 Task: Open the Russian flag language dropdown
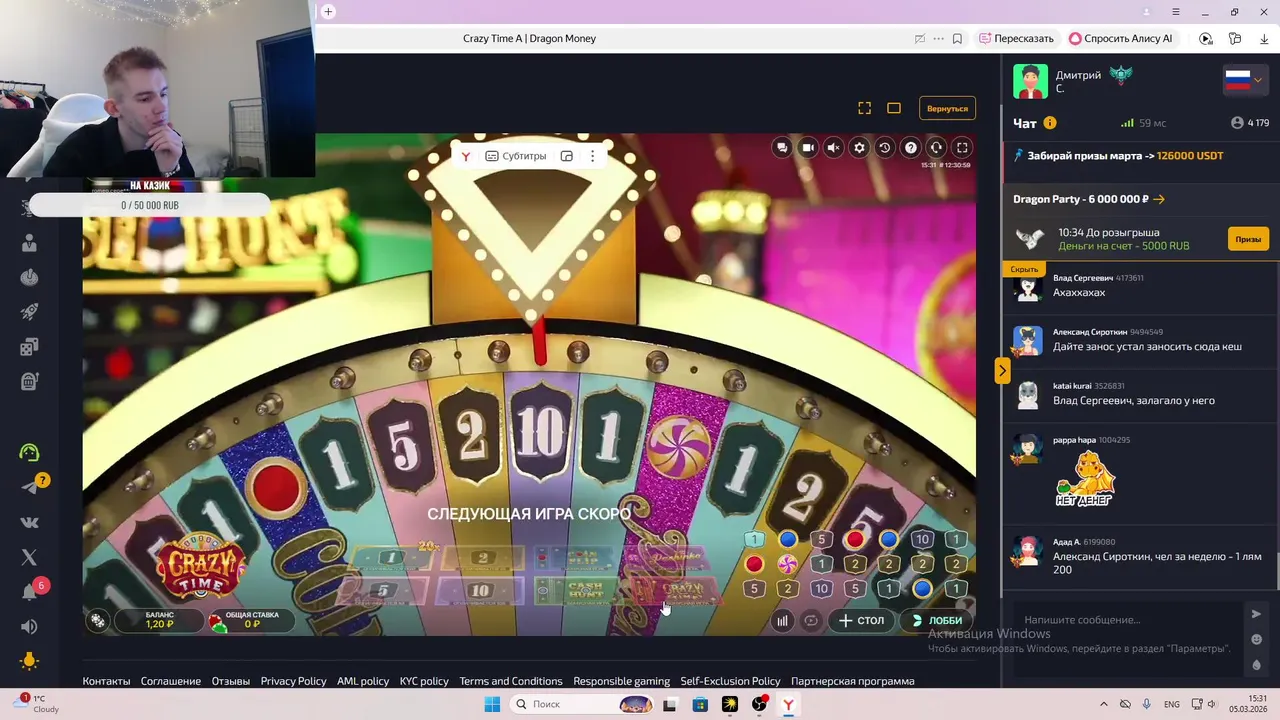1245,81
